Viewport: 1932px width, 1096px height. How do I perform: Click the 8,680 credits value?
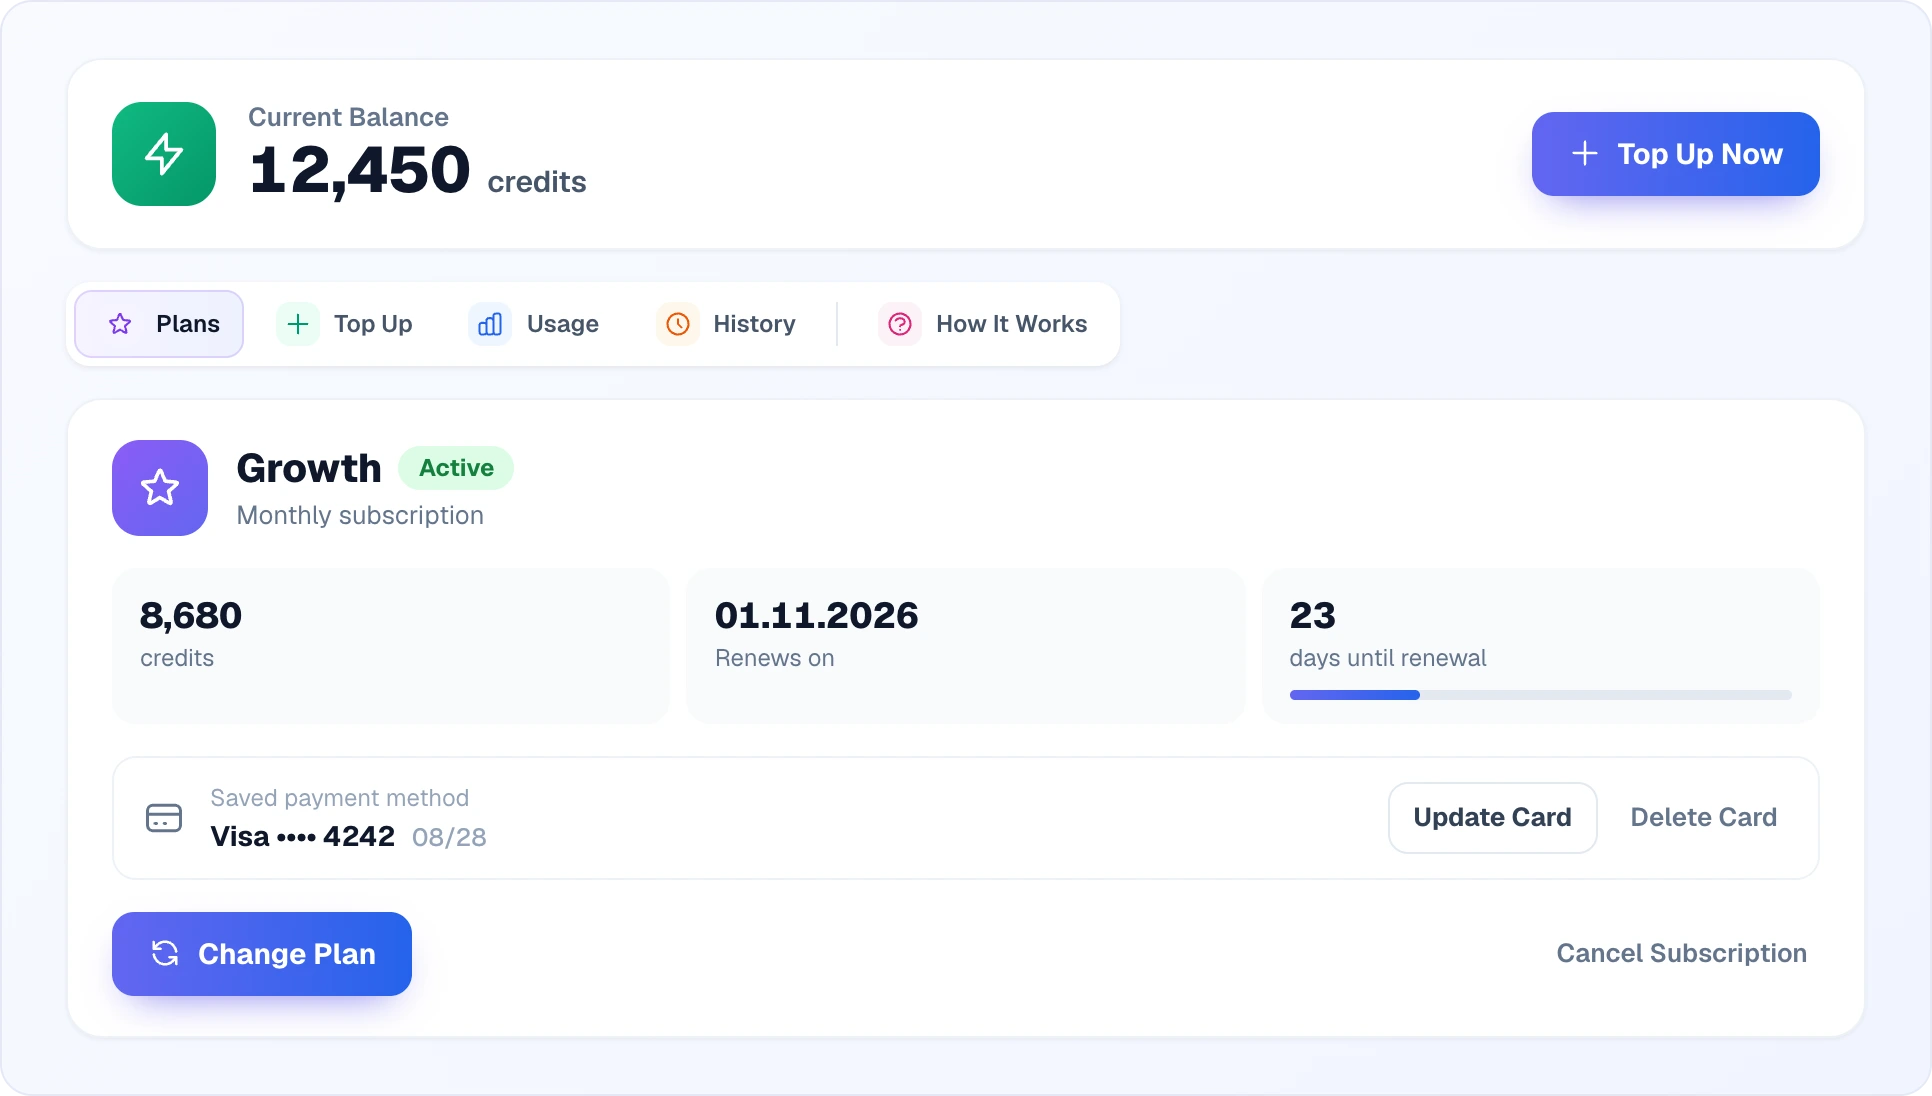click(191, 616)
